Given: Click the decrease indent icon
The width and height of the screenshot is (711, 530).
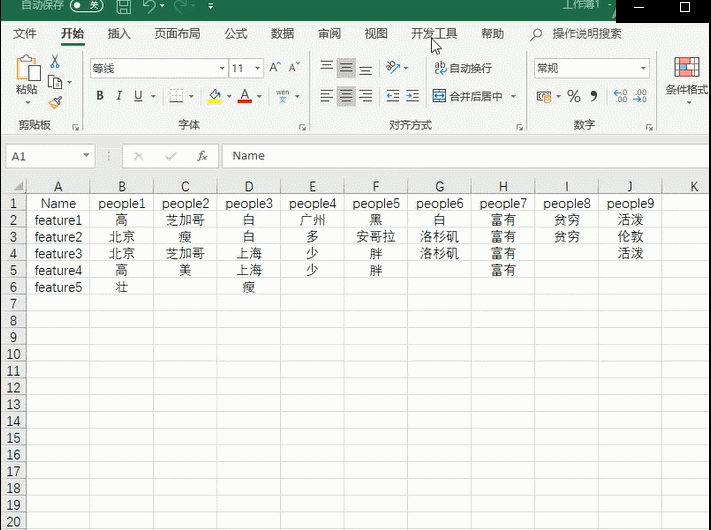Looking at the screenshot, I should click(x=393, y=96).
